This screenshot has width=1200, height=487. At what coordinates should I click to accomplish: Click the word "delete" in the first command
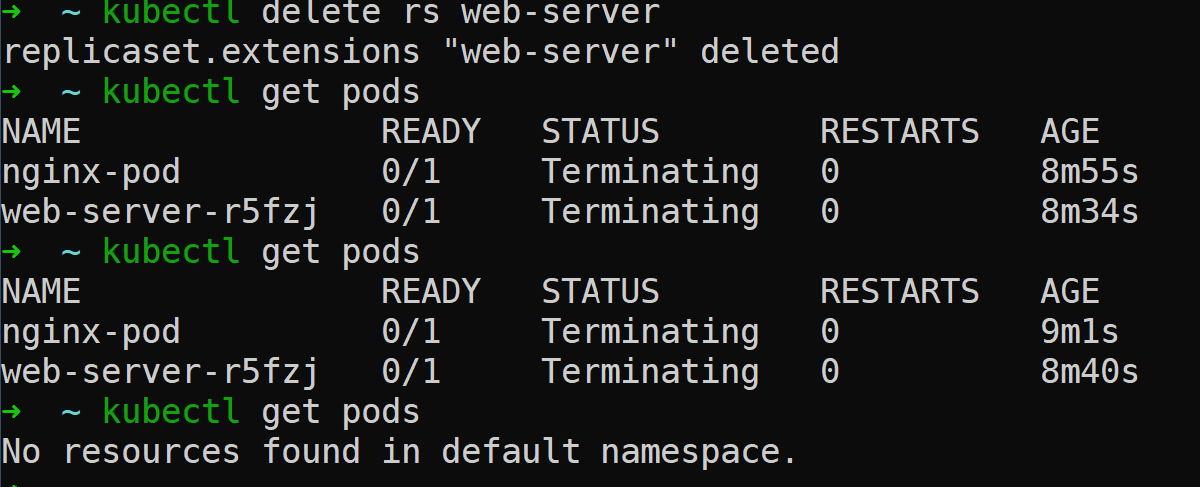pyautogui.click(x=320, y=13)
